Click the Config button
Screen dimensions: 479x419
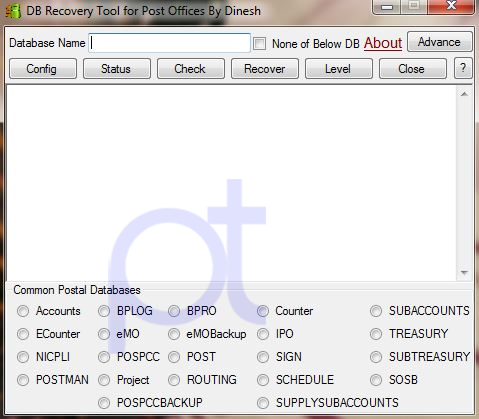coord(43,69)
